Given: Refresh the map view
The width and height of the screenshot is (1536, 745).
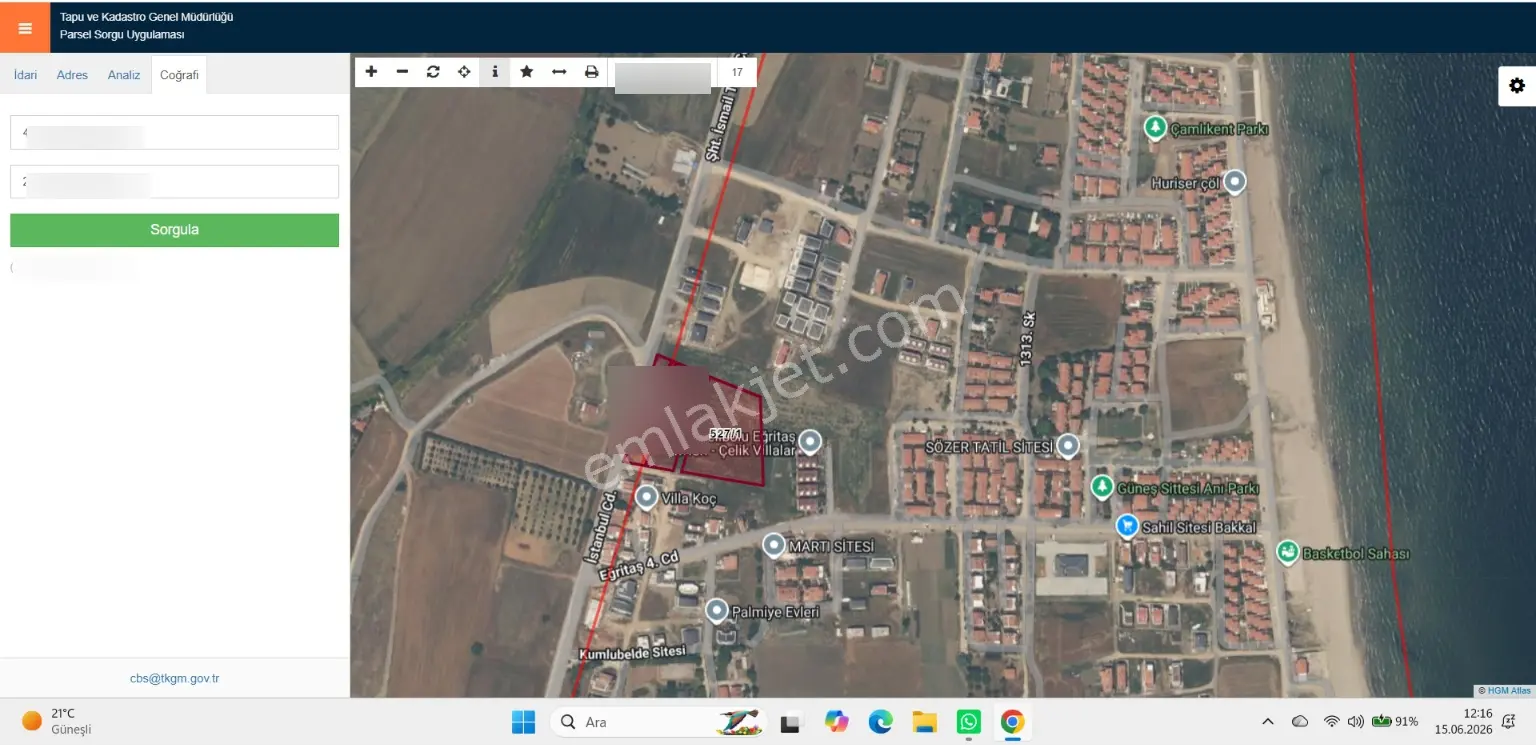Looking at the screenshot, I should [433, 72].
